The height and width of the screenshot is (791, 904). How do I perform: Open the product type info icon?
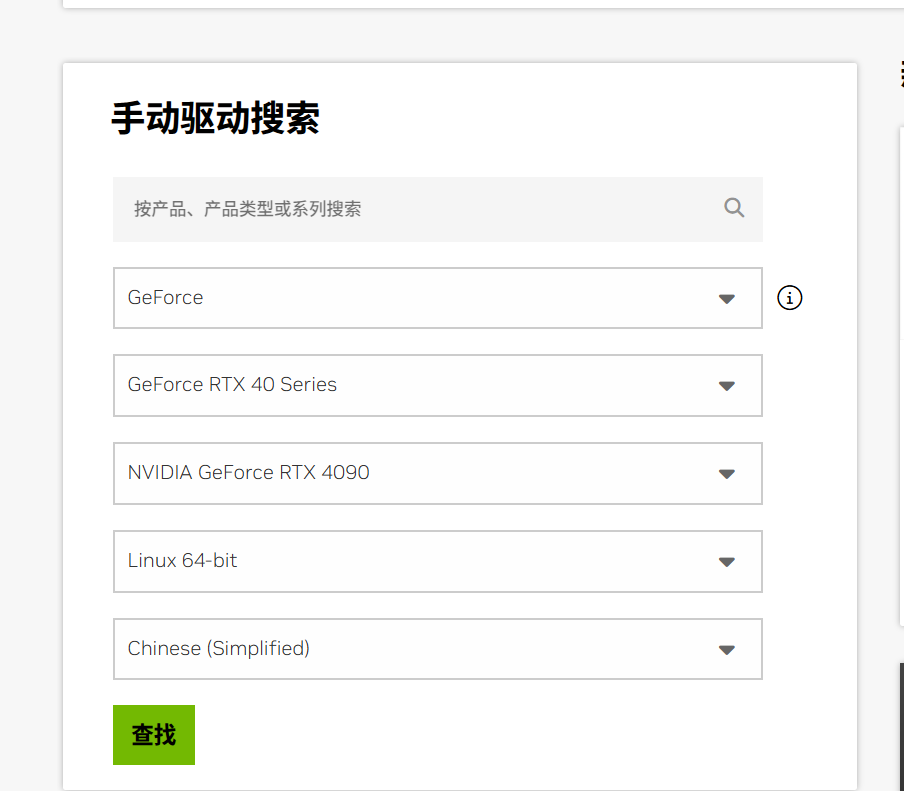[789, 297]
